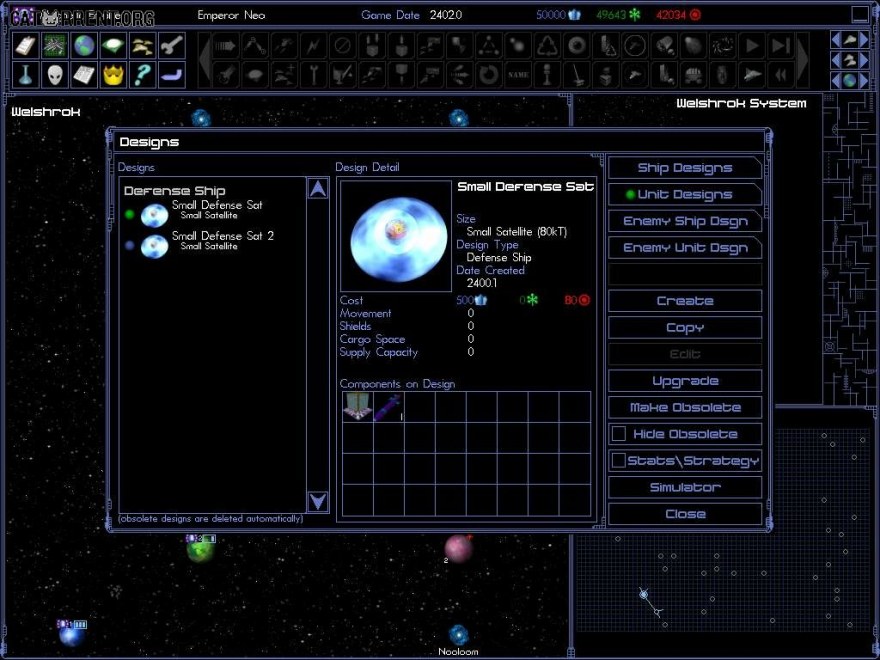The height and width of the screenshot is (660, 880).
Task: Select the Unit Designs view
Action: coord(685,194)
